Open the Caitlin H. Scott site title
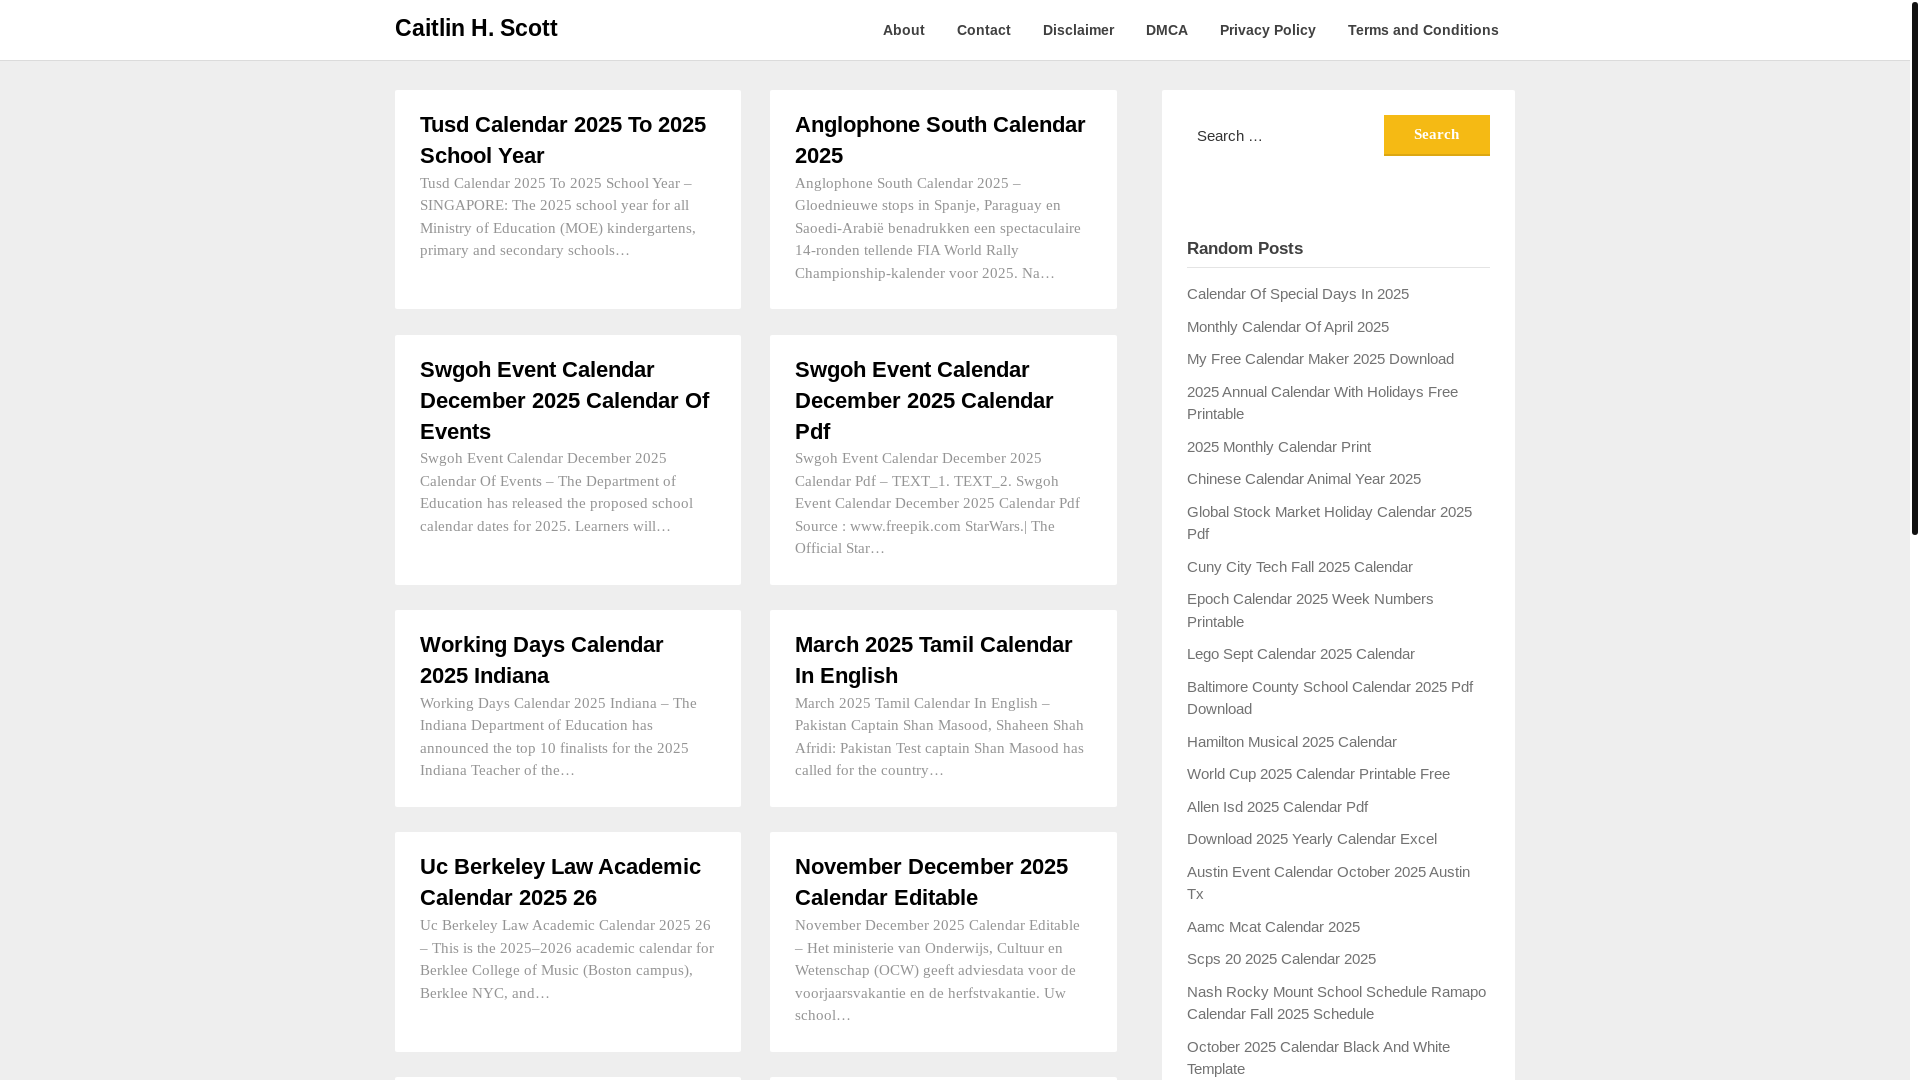Image resolution: width=1920 pixels, height=1080 pixels. point(476,28)
